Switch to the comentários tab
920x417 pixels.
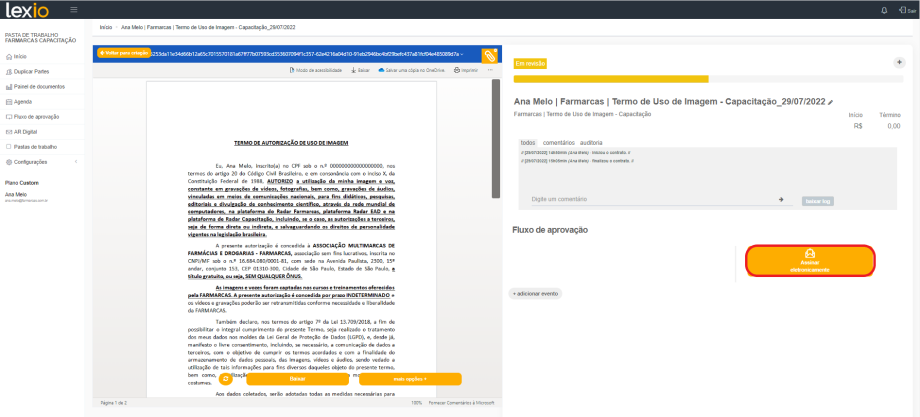click(x=558, y=143)
